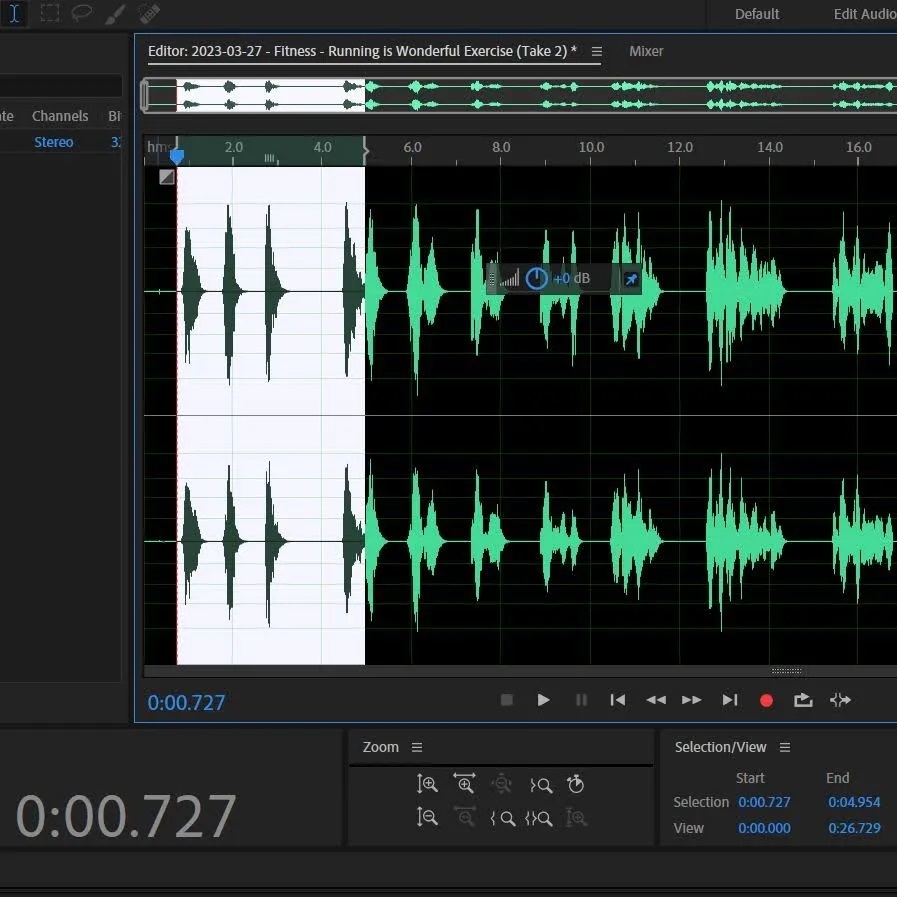This screenshot has height=897, width=897.
Task: Toggle the HUD pin button
Action: [x=631, y=279]
